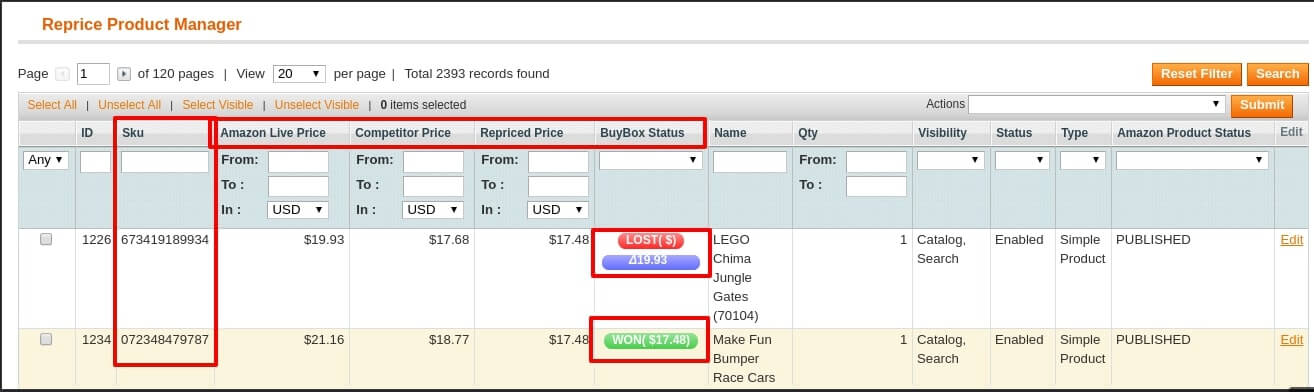Open the BuyBox Status filter dropdown

click(651, 160)
